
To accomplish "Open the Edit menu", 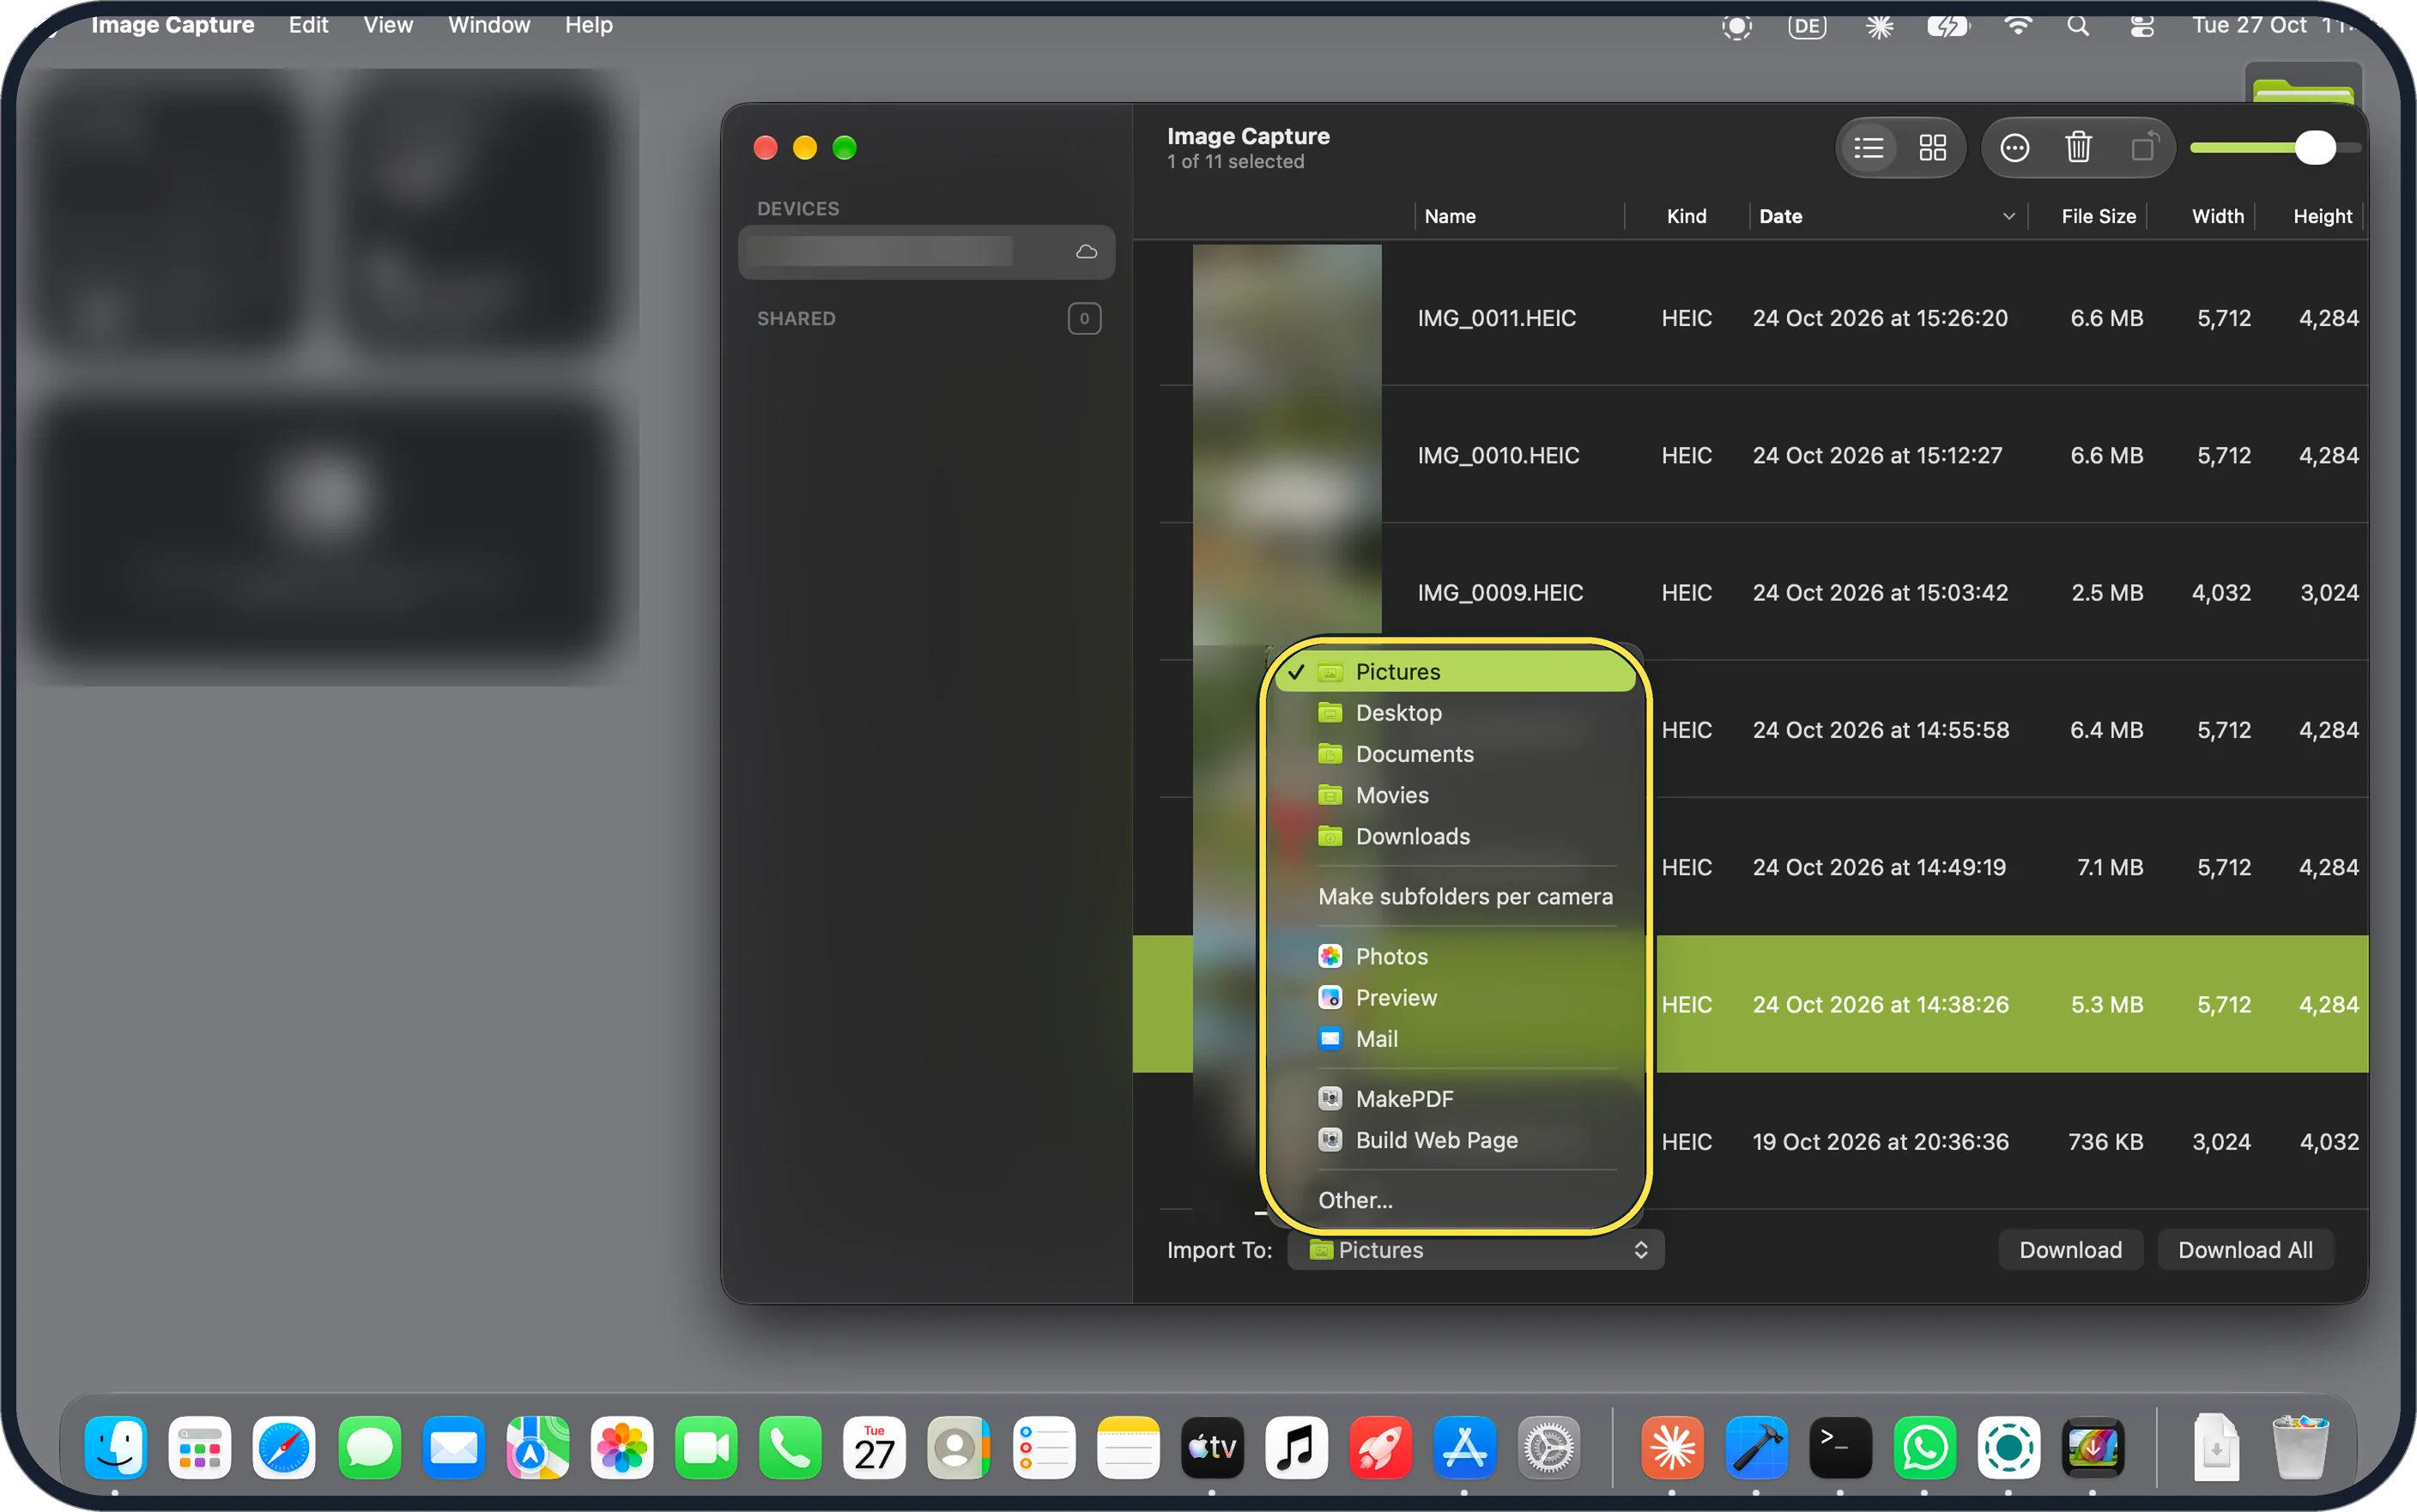I will click(x=308, y=25).
